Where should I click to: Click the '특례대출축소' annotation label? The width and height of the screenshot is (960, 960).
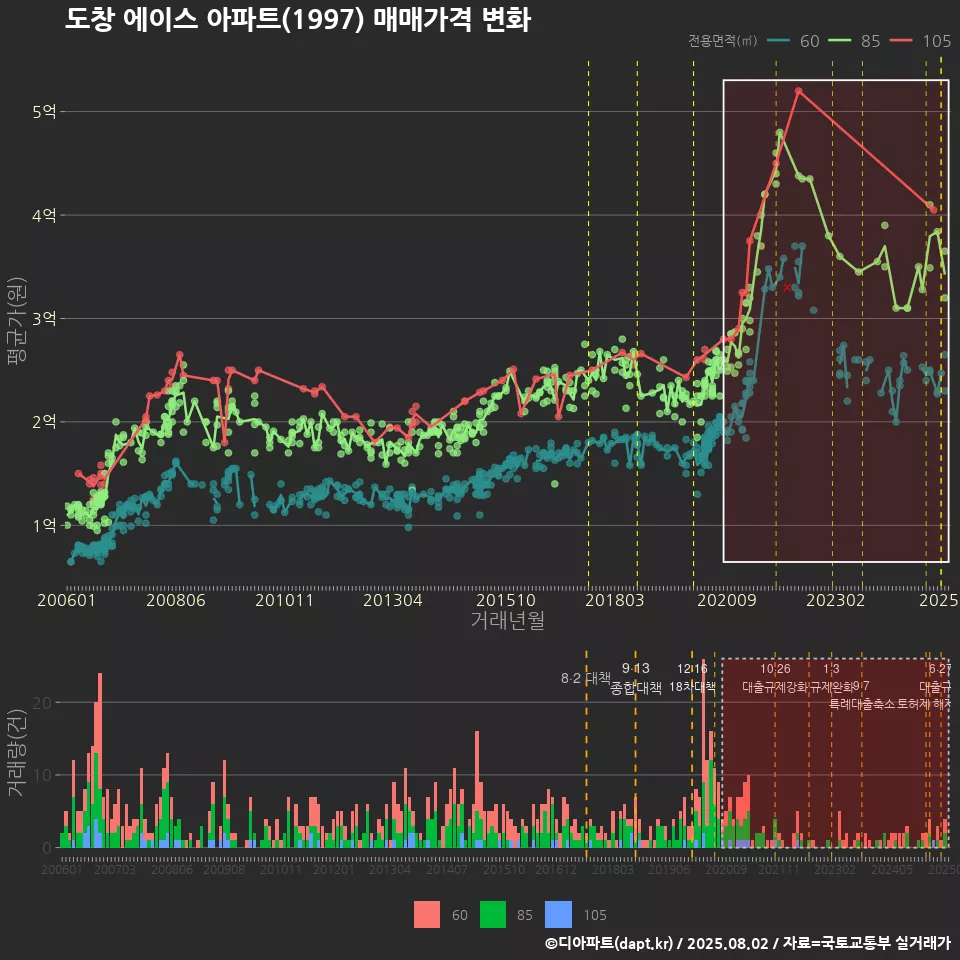pos(862,704)
